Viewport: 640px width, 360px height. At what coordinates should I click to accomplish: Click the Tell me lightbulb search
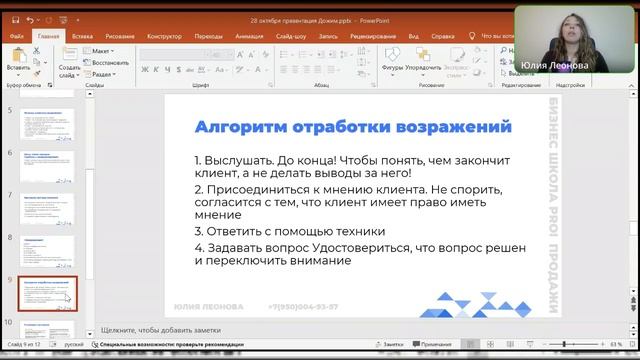pyautogui.click(x=472, y=36)
